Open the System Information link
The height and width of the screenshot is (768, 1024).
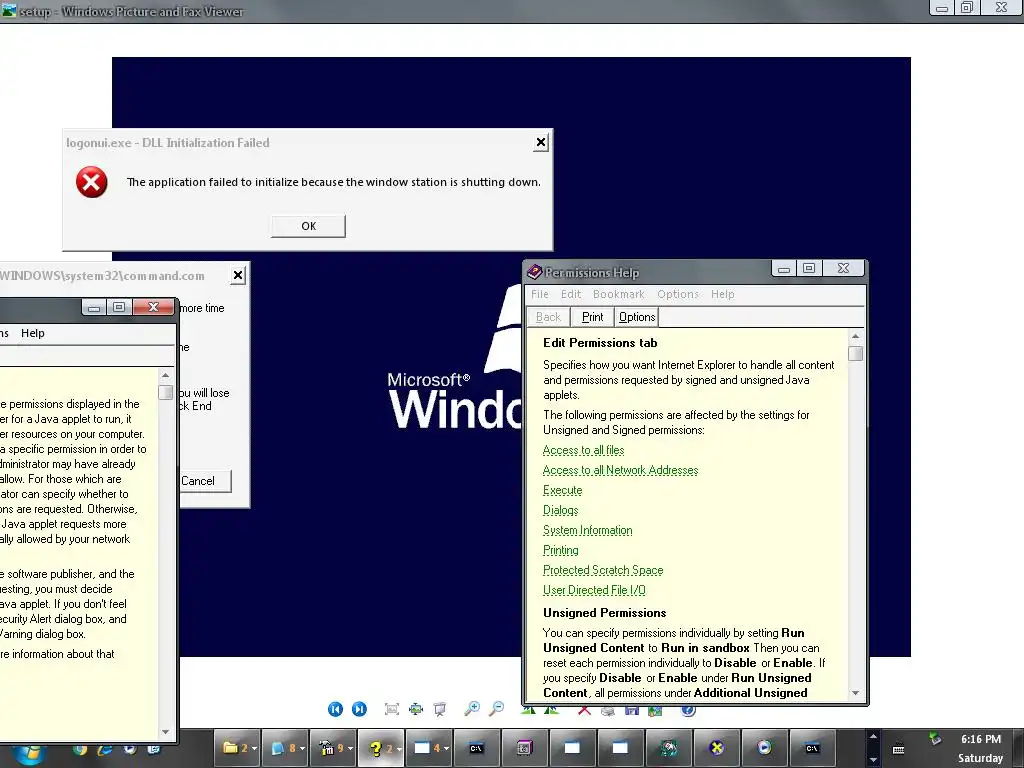pyautogui.click(x=588, y=530)
